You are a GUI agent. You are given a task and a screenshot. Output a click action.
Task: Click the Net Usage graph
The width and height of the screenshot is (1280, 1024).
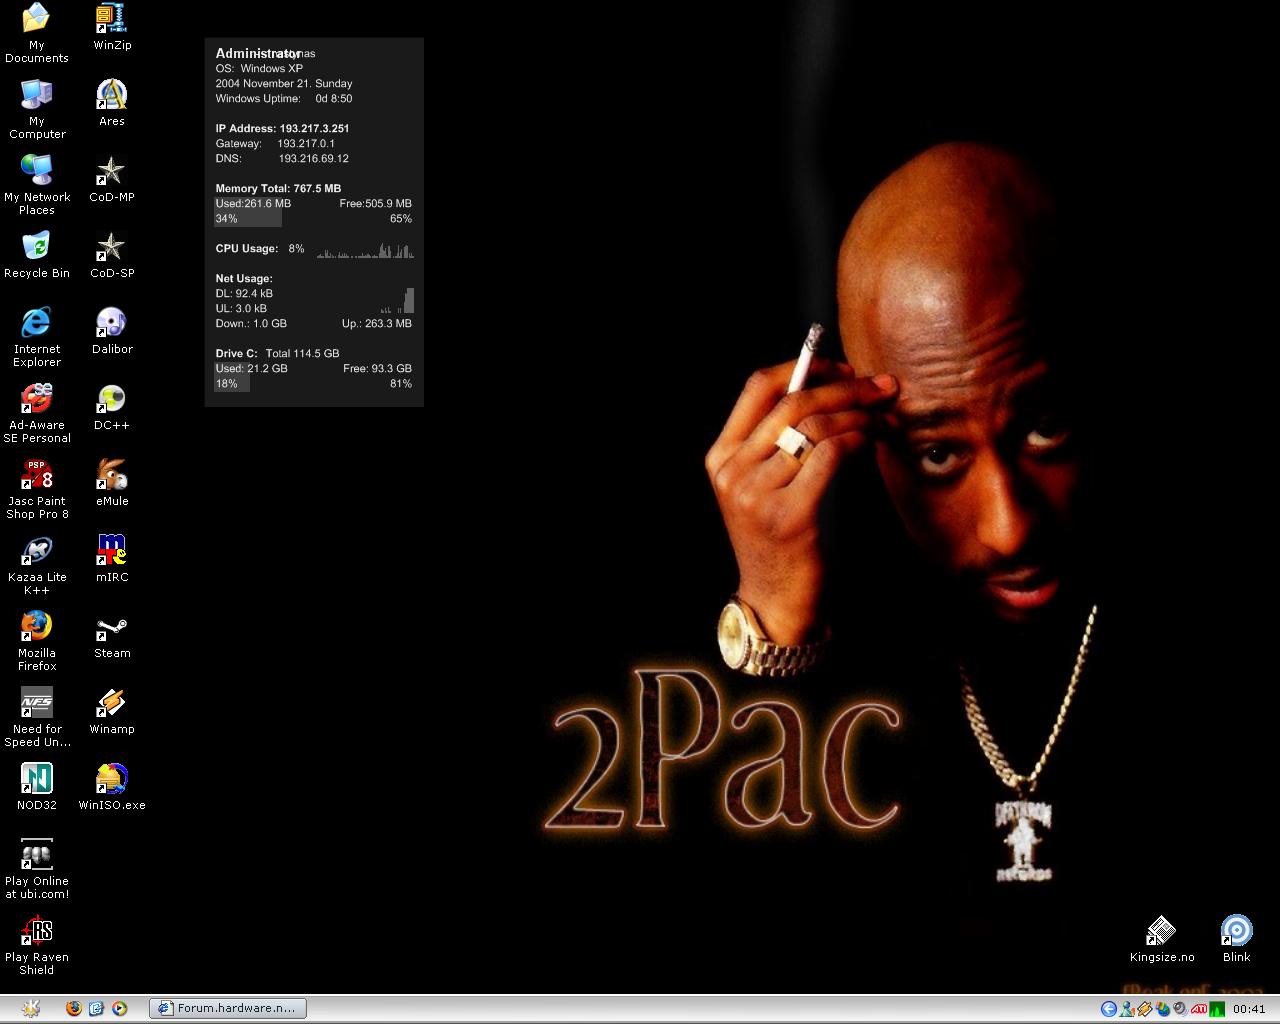tap(398, 300)
